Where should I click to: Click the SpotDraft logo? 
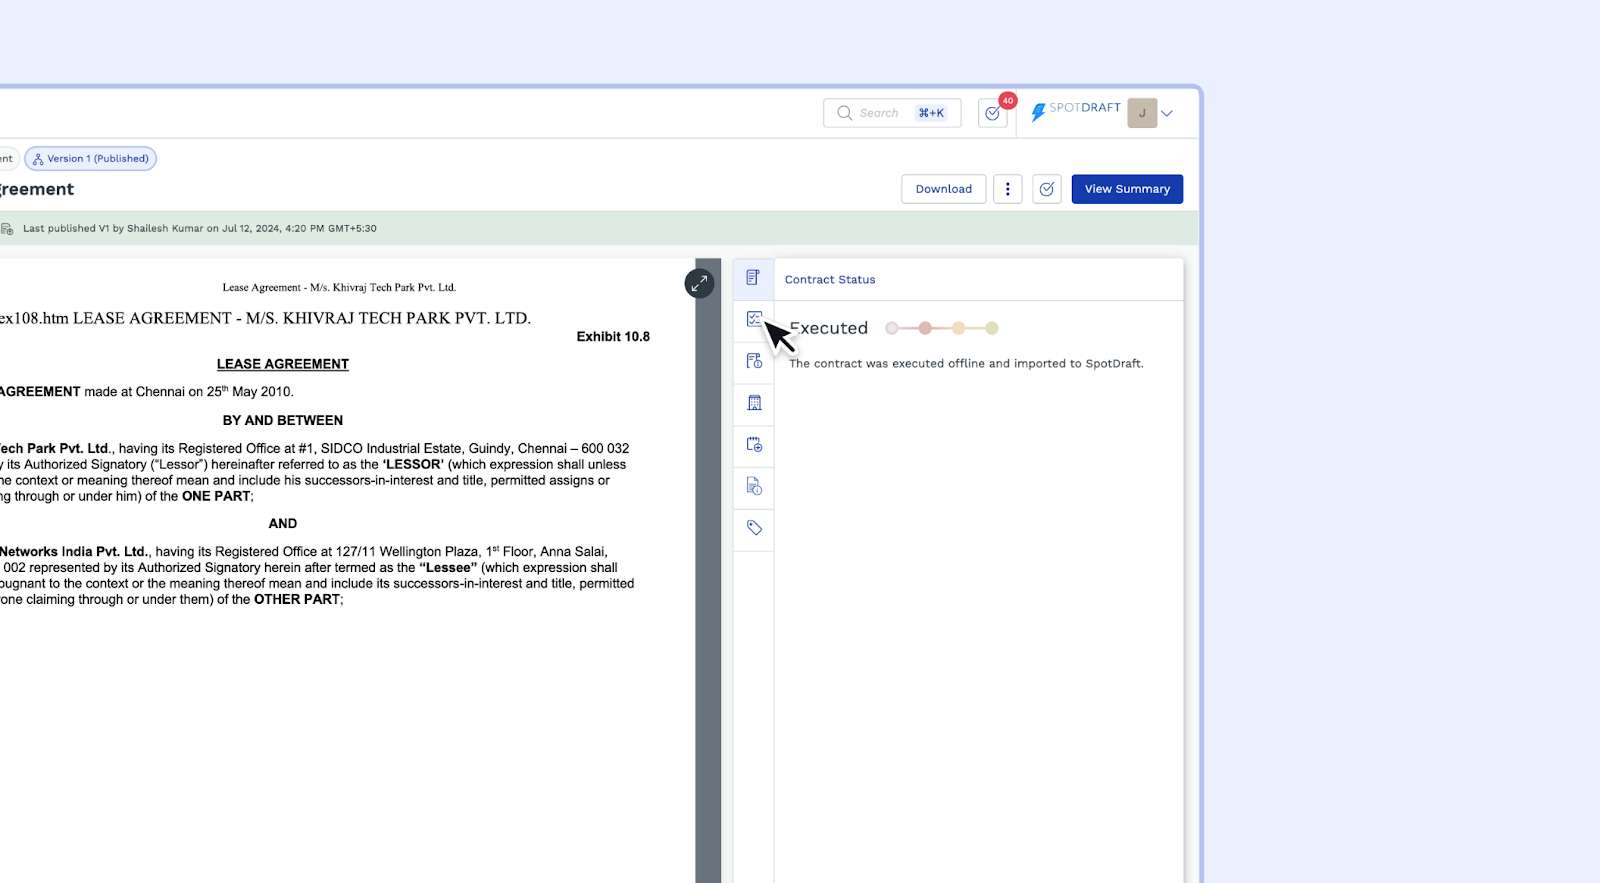pyautogui.click(x=1076, y=110)
